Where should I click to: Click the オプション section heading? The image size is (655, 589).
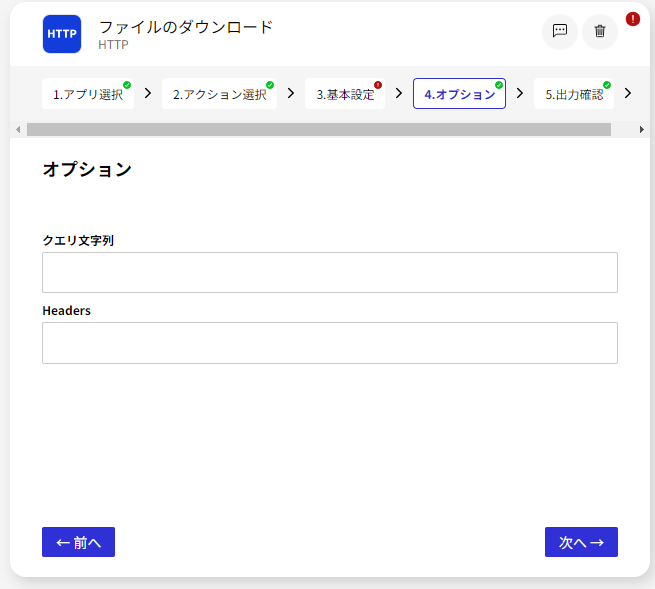87,170
